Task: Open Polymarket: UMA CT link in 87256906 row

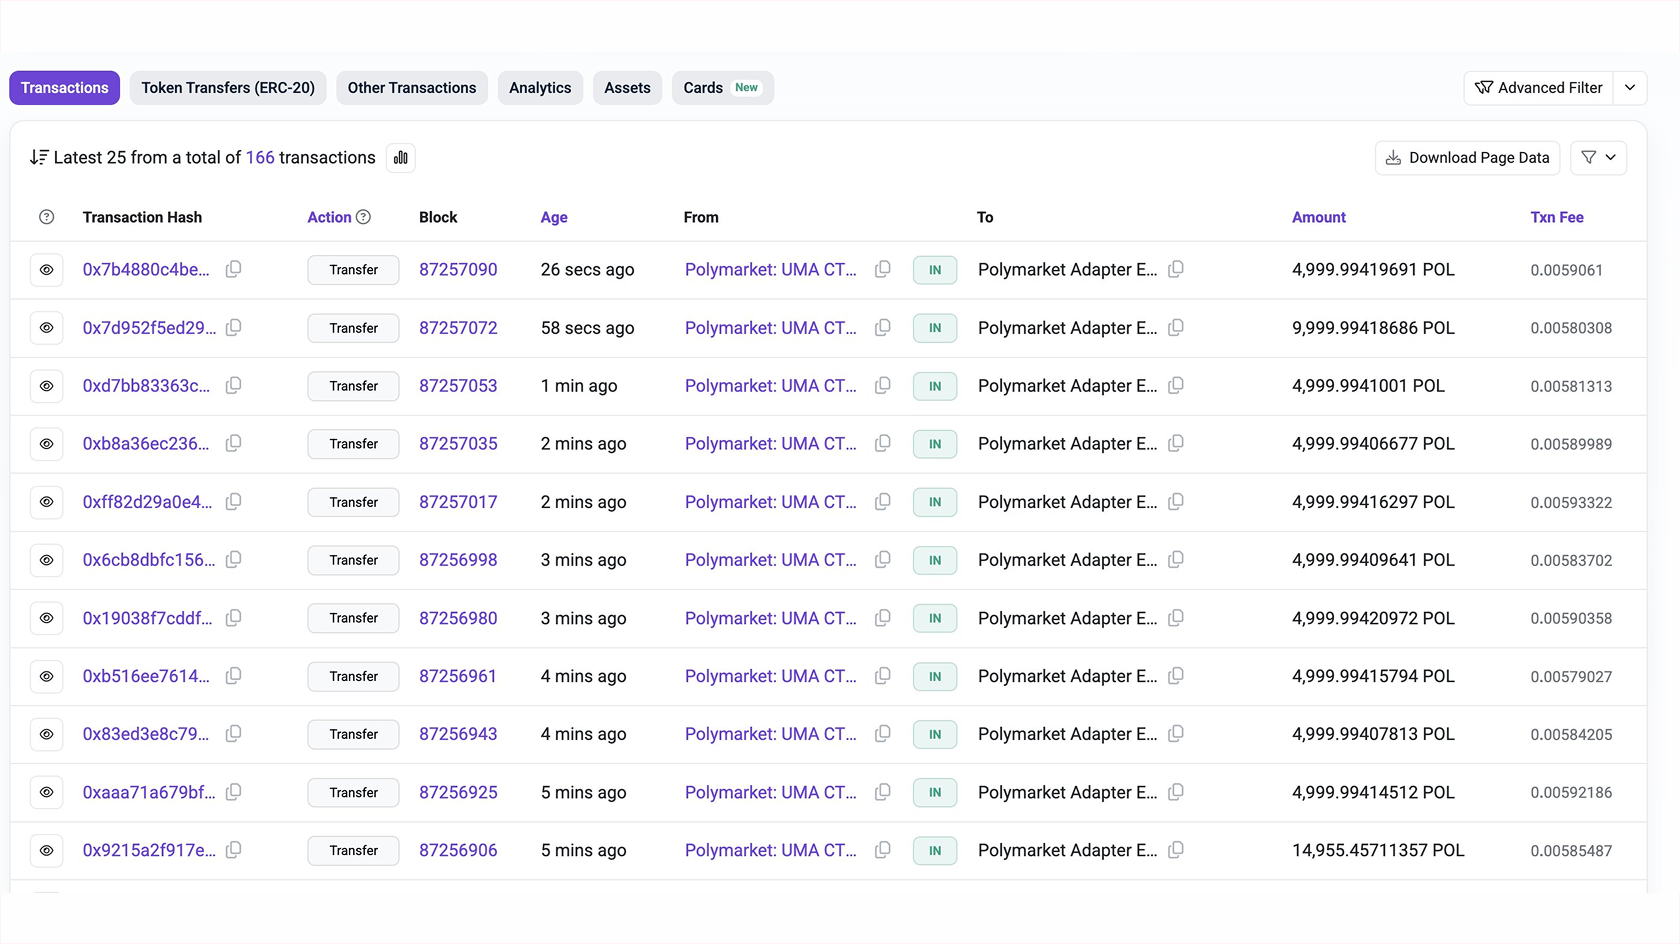Action: pyautogui.click(x=771, y=850)
